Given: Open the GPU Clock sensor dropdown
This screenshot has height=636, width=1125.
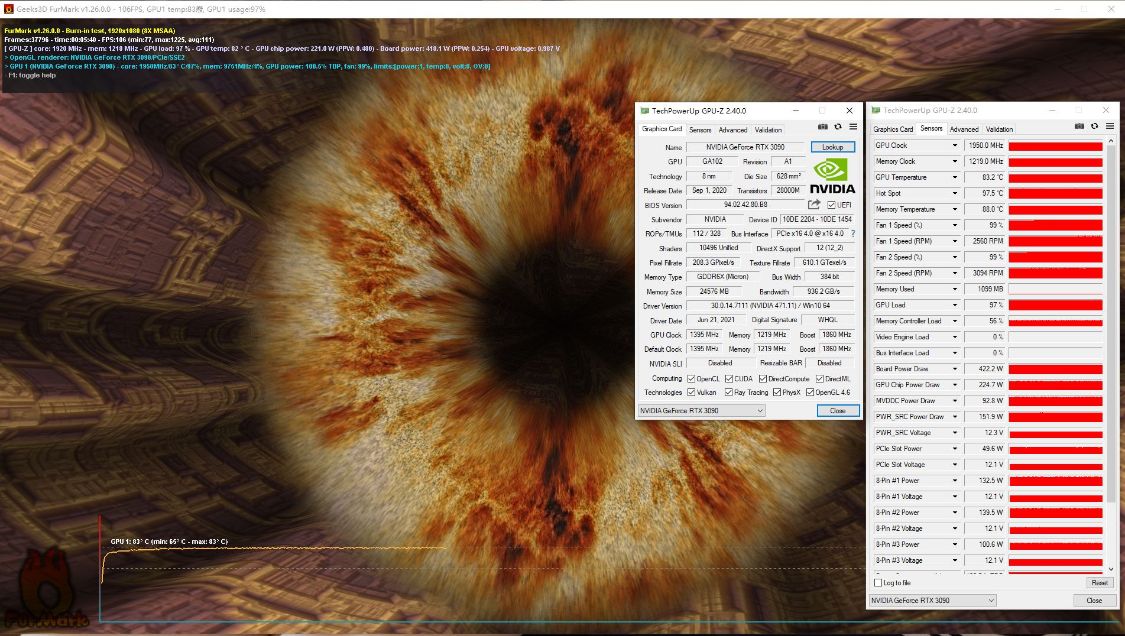Looking at the screenshot, I should tap(954, 146).
